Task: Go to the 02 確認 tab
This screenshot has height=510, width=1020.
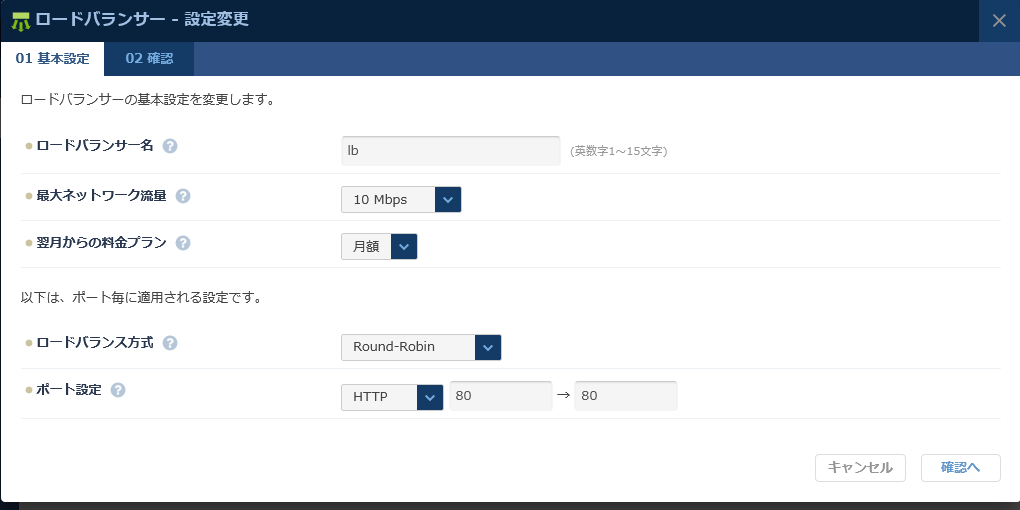Action: pyautogui.click(x=149, y=59)
